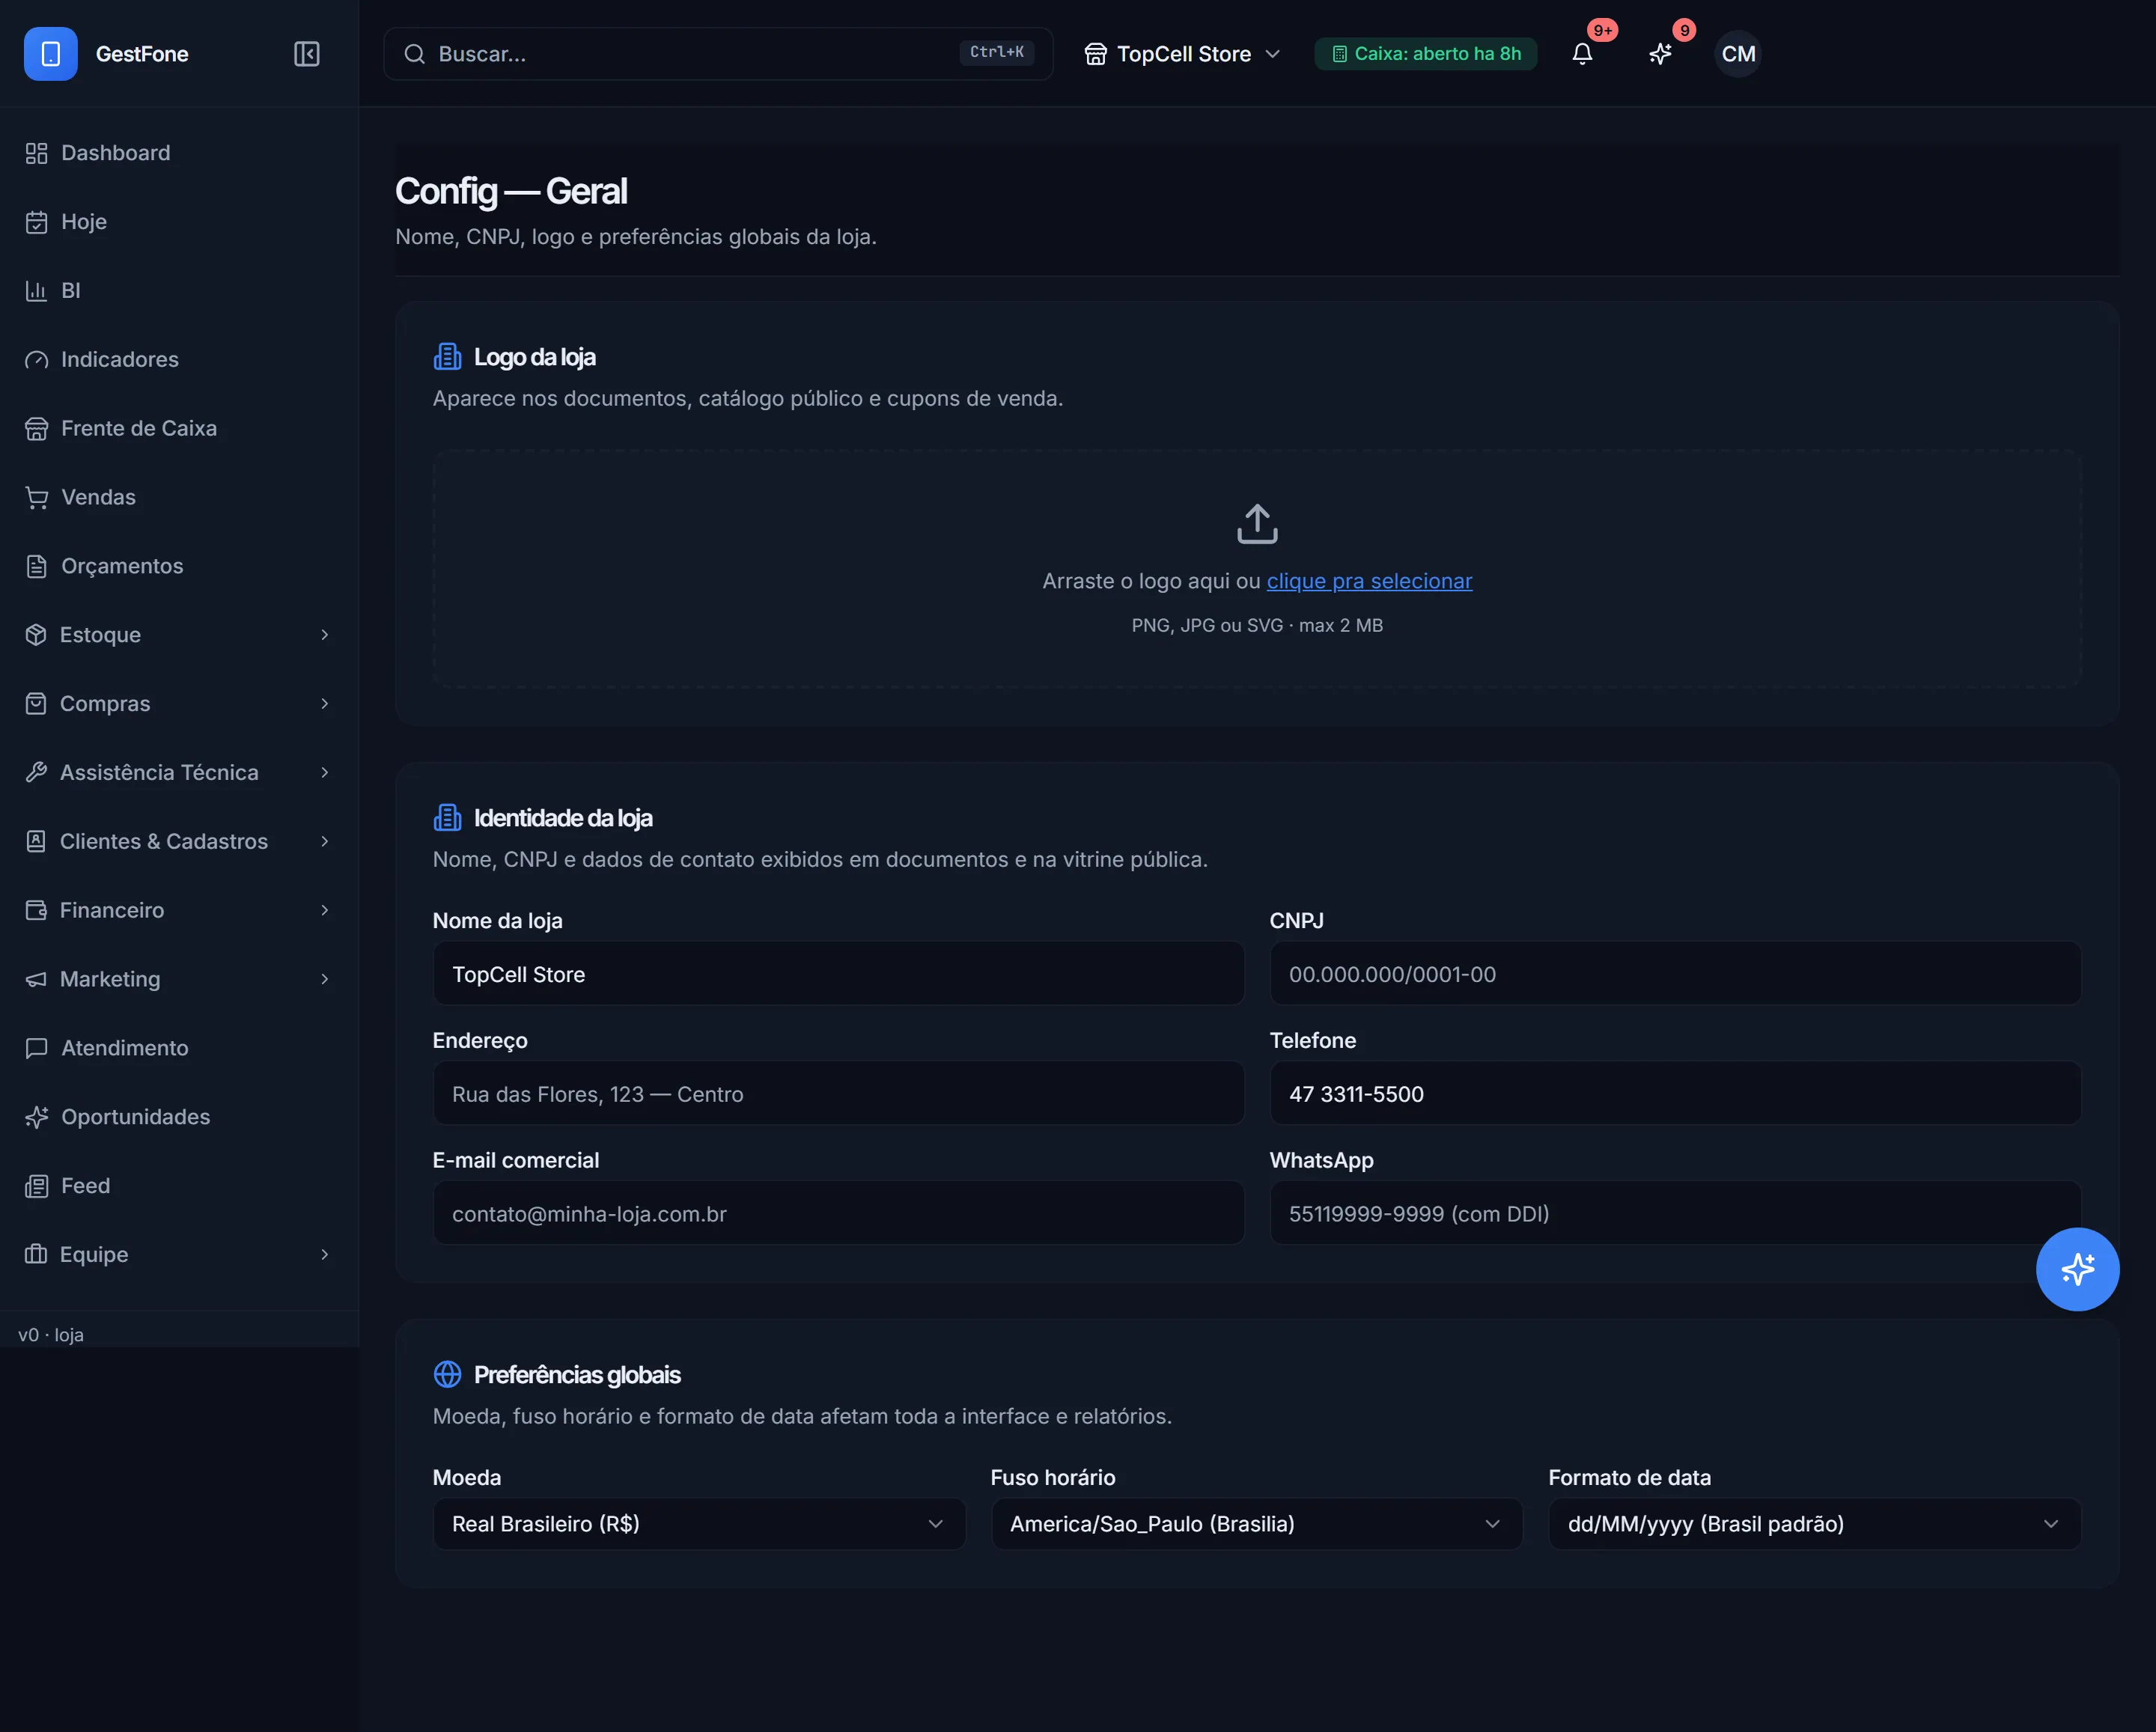Screen dimensions: 2156x1732
Task: Click the Assistência Técnica wrench icon
Action: 36,772
